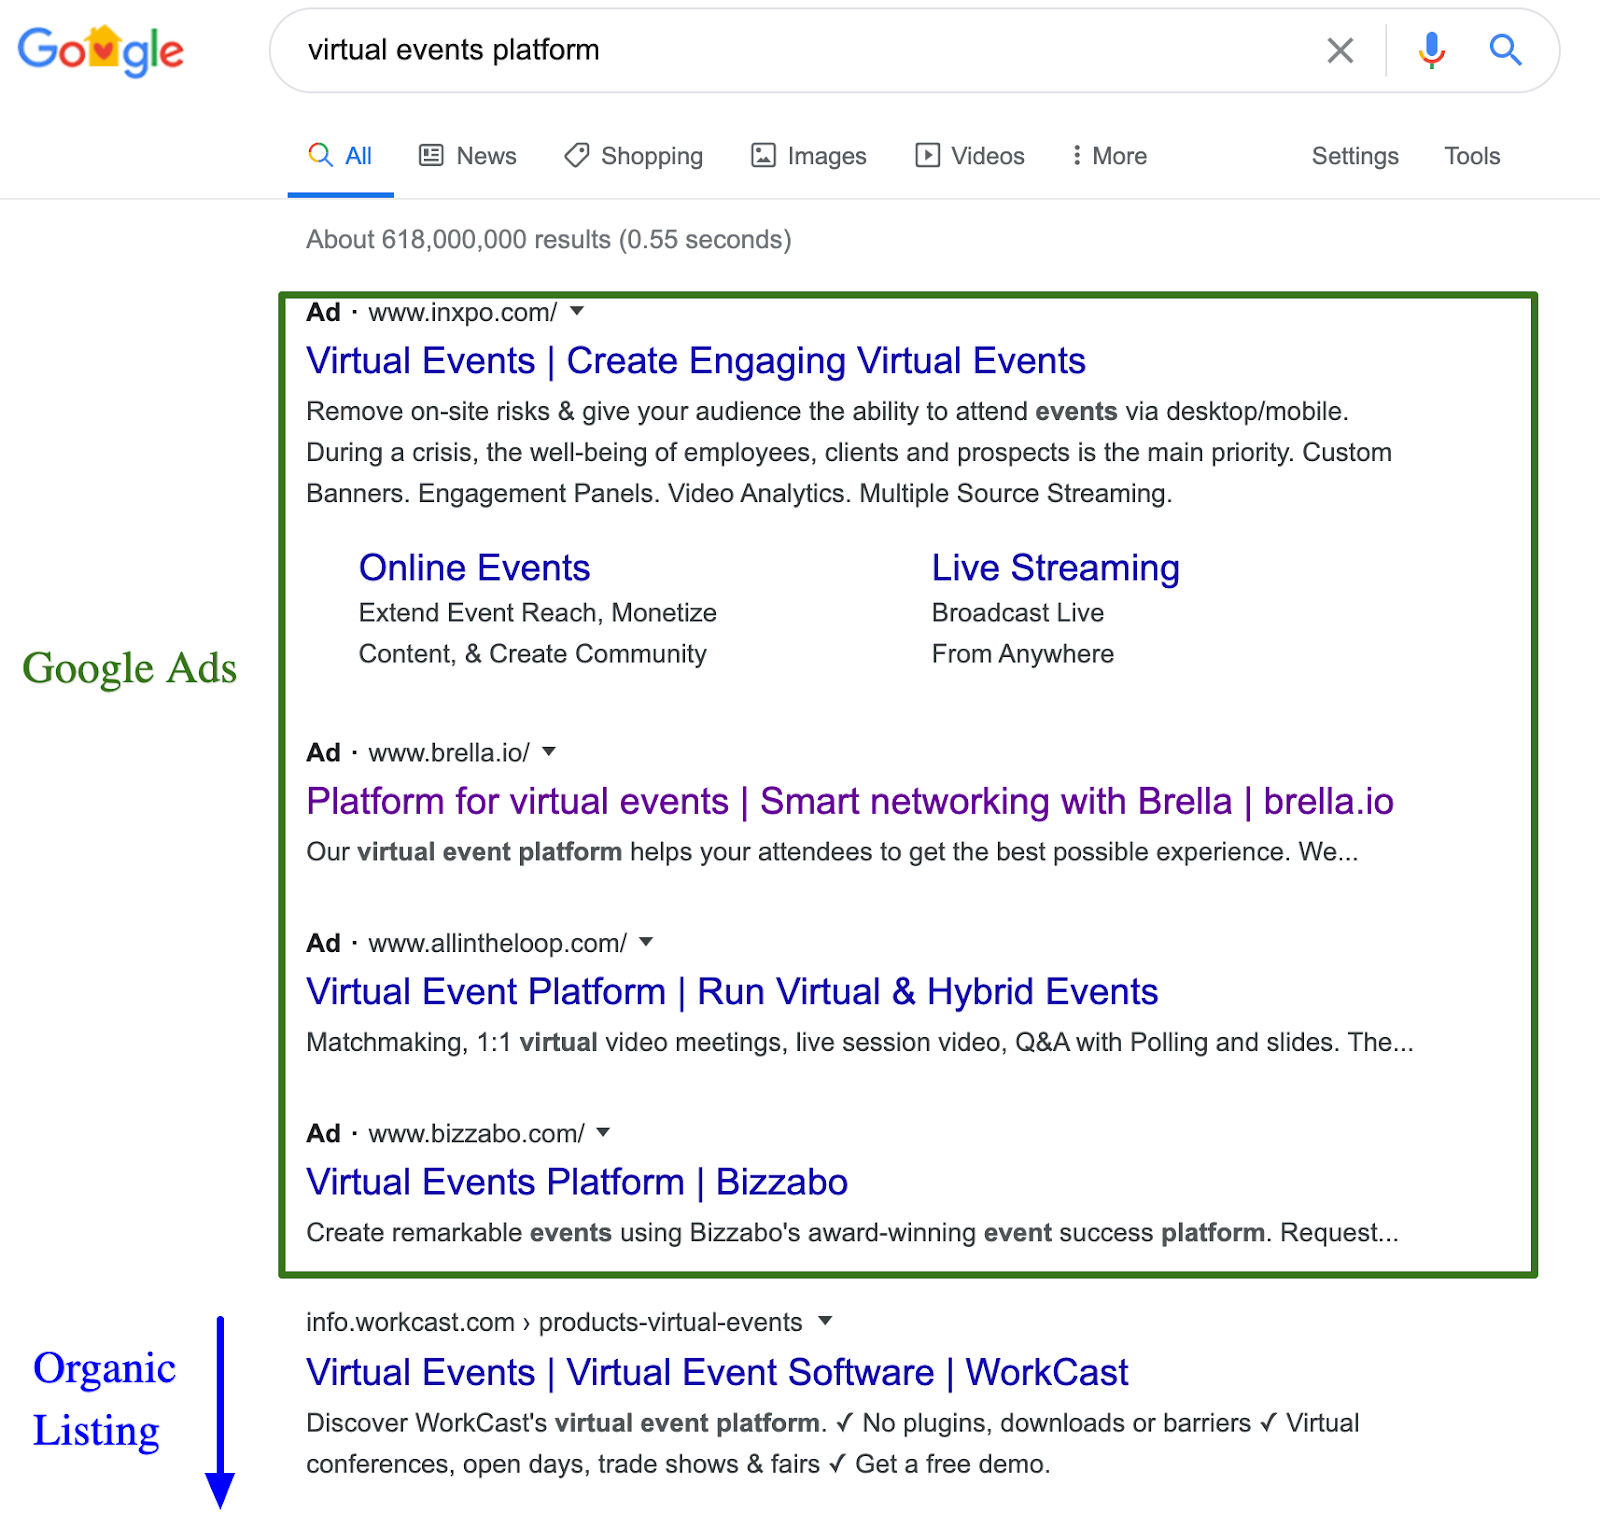Visit the 'Online Events' sitelink
The height and width of the screenshot is (1527, 1600).
point(475,568)
